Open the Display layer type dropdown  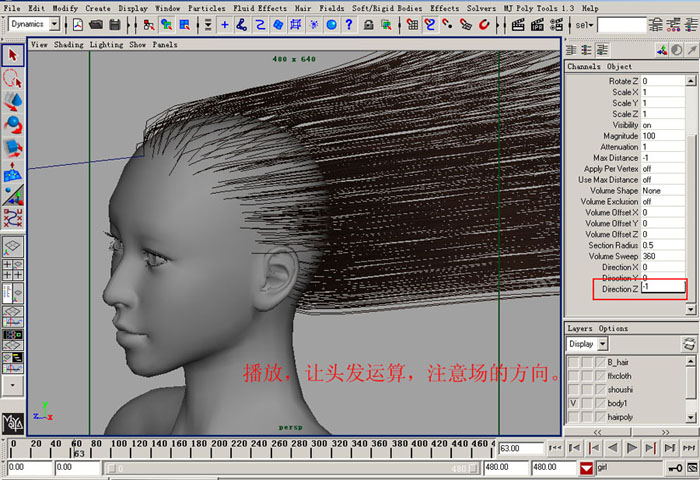click(x=603, y=344)
